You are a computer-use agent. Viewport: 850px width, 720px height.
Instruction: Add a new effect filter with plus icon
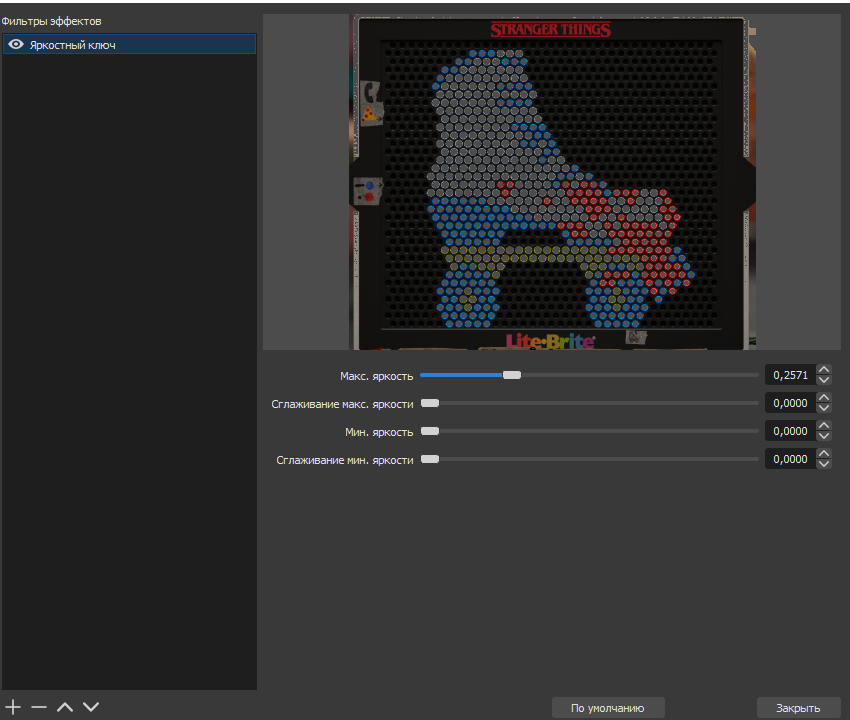(13, 707)
